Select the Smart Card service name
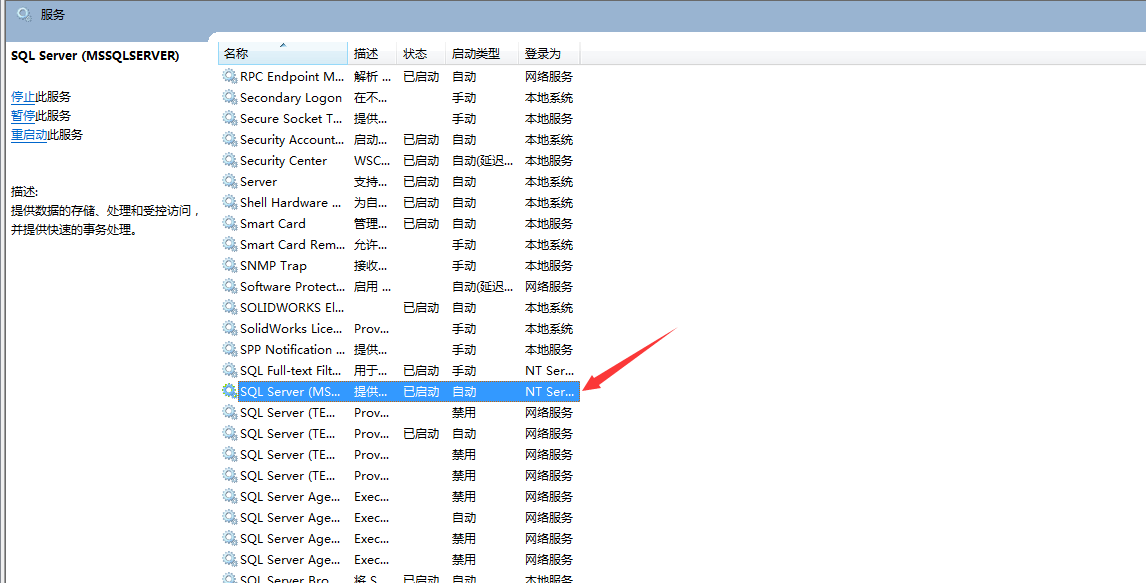1146x583 pixels. click(x=273, y=224)
